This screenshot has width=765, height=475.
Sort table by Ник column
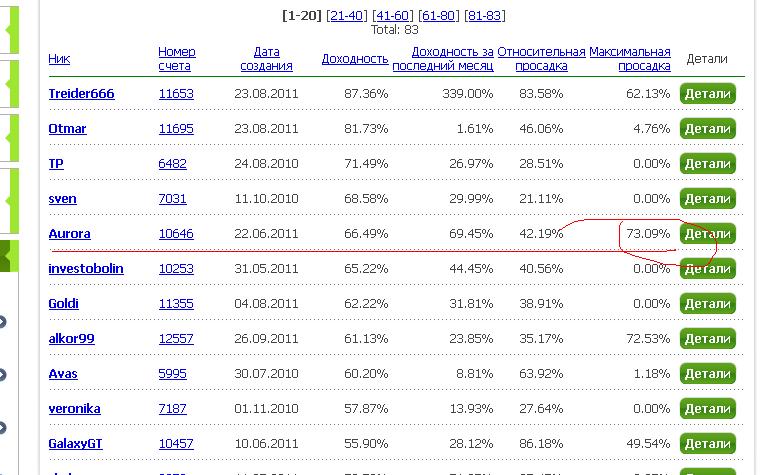click(59, 59)
